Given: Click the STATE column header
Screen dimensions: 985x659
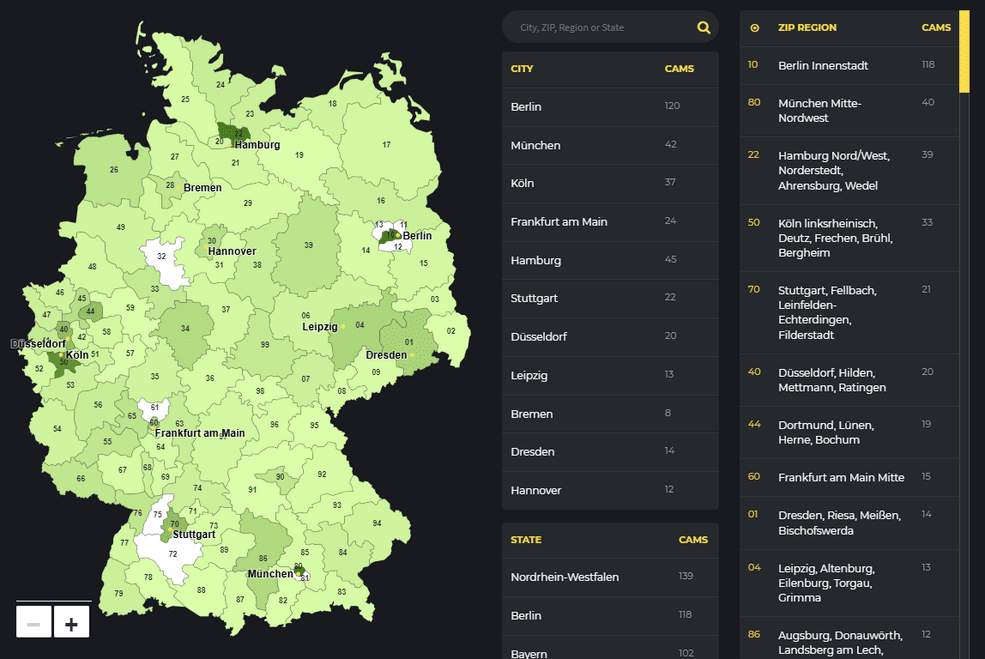Looking at the screenshot, I should pos(526,540).
